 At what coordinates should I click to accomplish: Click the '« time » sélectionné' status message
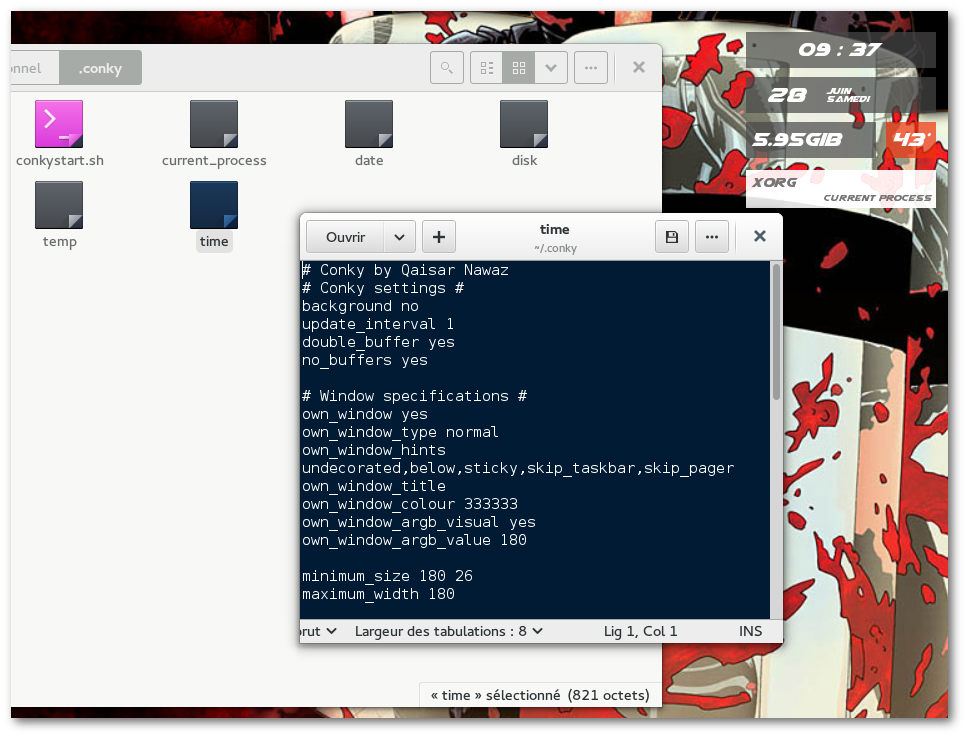pyautogui.click(x=540, y=695)
